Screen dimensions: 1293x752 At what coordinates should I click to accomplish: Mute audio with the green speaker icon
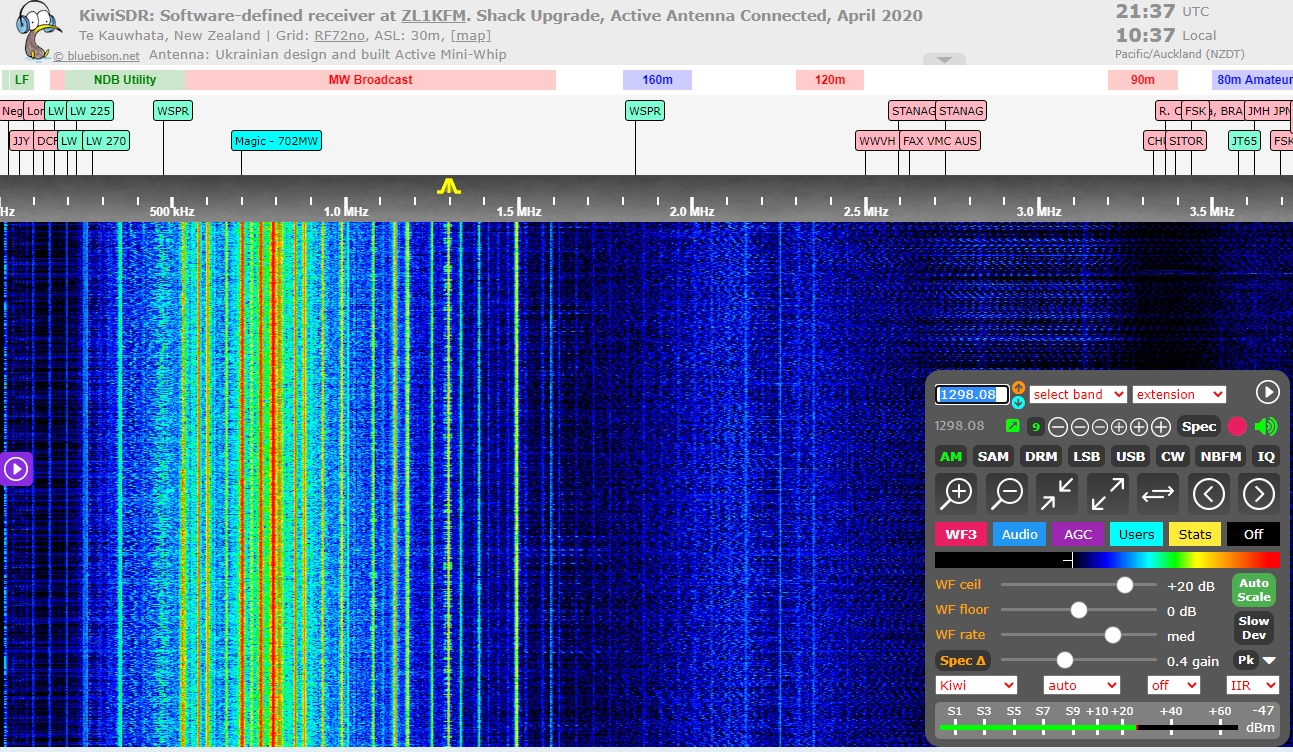1266,427
